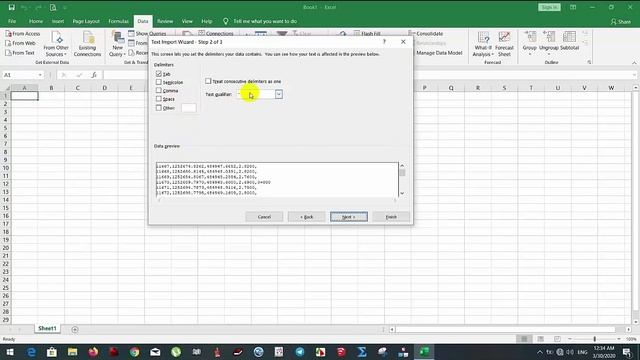Click the Share button

pos(620,21)
